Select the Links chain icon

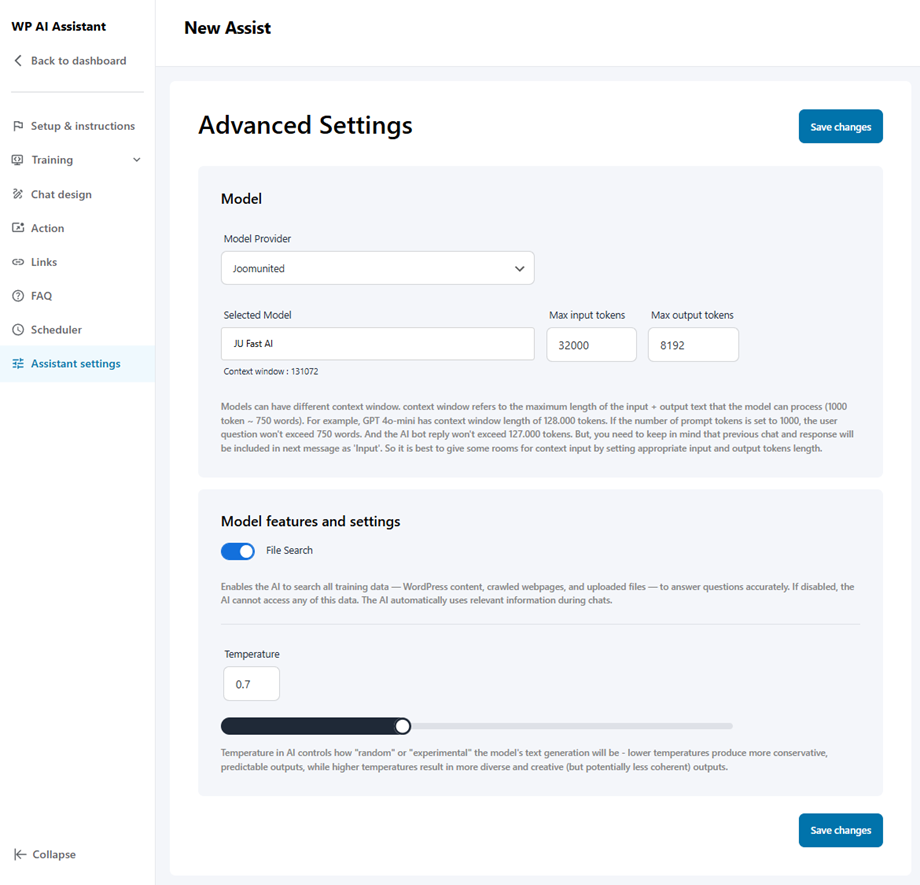pyautogui.click(x=16, y=262)
